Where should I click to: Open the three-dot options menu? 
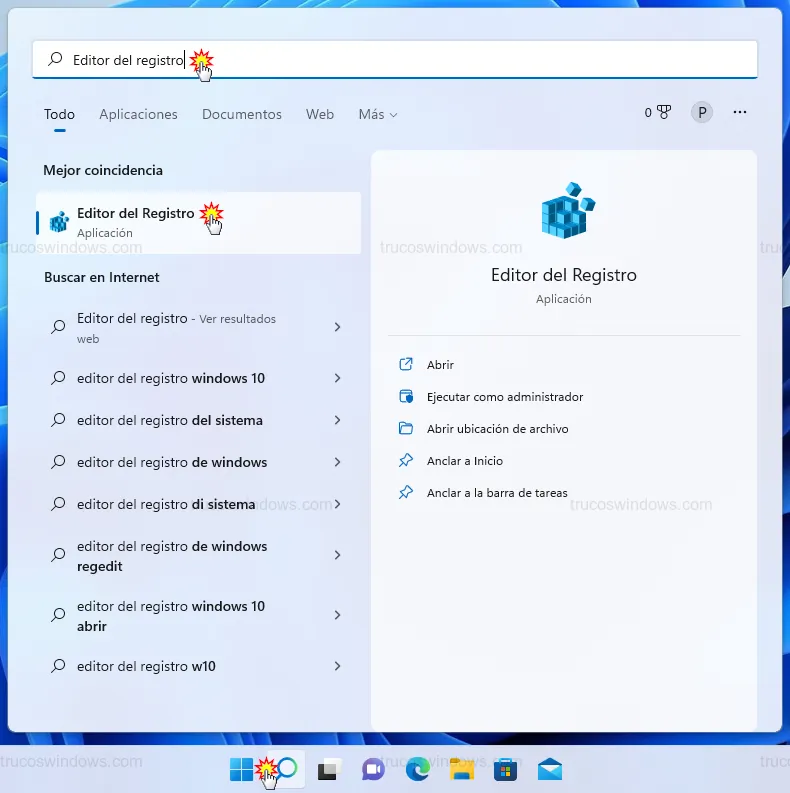coord(740,113)
